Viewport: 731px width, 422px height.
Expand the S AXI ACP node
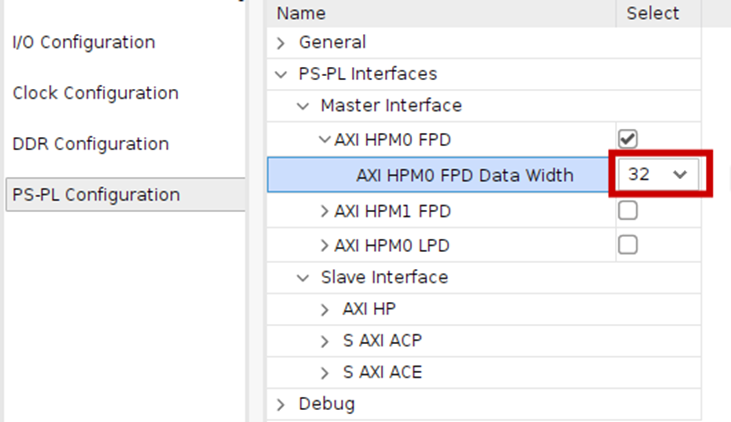(325, 341)
